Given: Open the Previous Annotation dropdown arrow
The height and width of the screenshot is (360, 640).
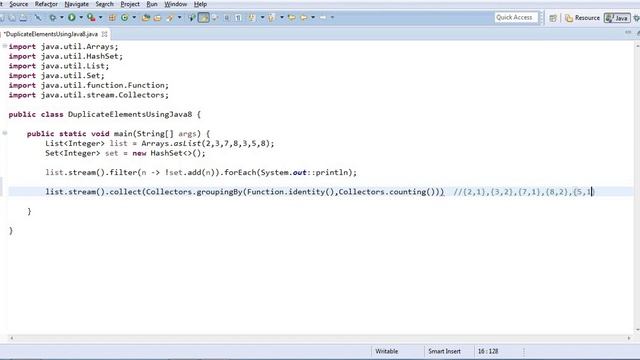Looking at the screenshot, I should pos(282,18).
